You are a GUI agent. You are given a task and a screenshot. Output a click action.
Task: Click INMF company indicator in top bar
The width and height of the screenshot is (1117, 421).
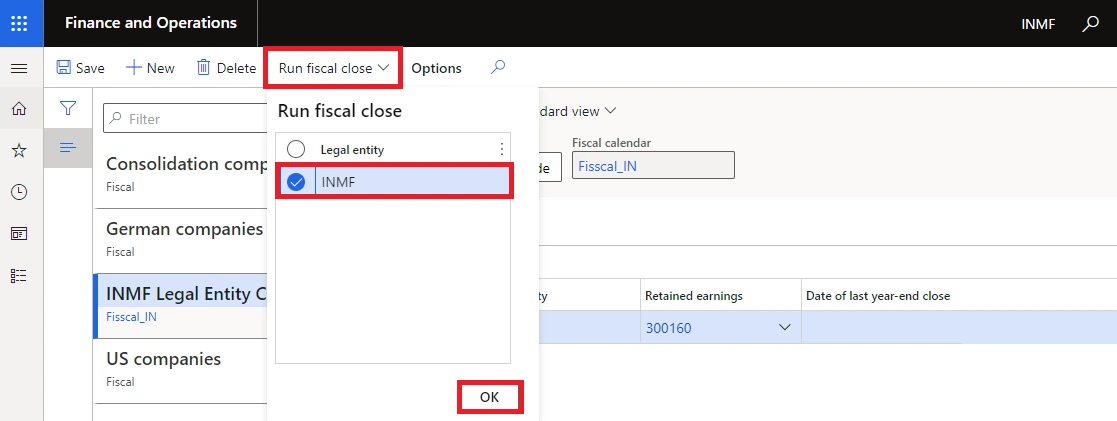tap(1039, 24)
